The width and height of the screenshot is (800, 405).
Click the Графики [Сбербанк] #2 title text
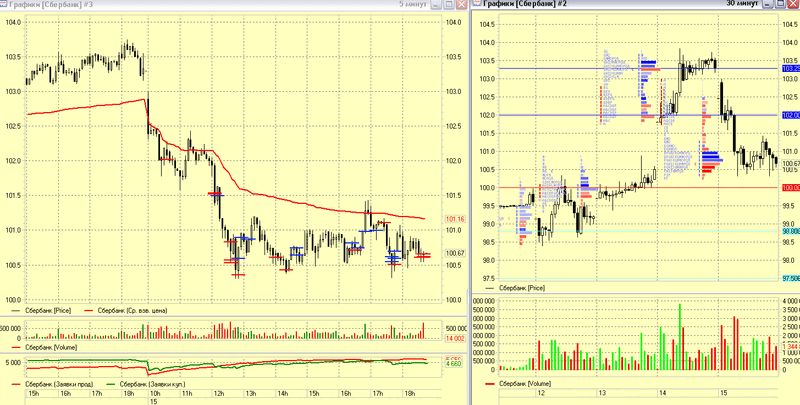pyautogui.click(x=524, y=4)
